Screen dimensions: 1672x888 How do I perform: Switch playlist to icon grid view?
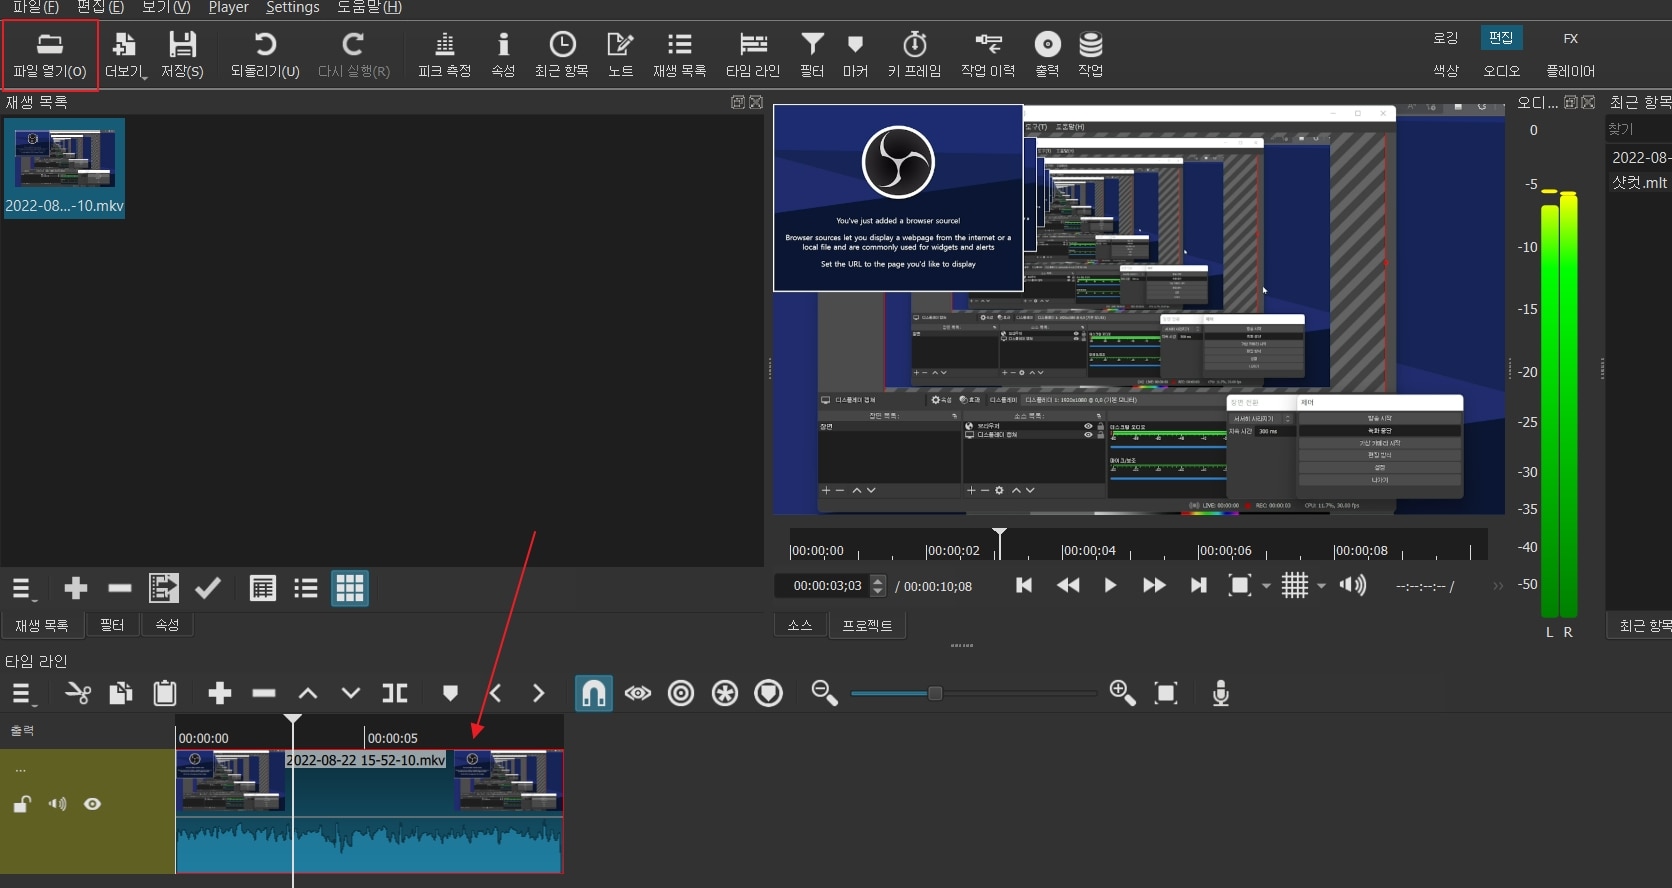click(x=350, y=589)
